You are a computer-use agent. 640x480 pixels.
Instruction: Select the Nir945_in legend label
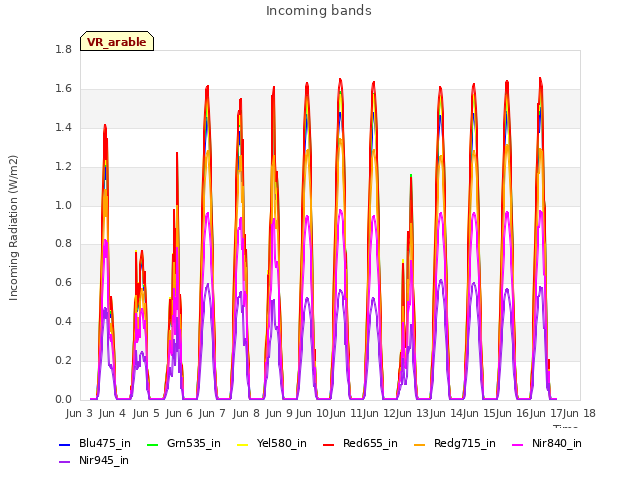tap(104, 460)
